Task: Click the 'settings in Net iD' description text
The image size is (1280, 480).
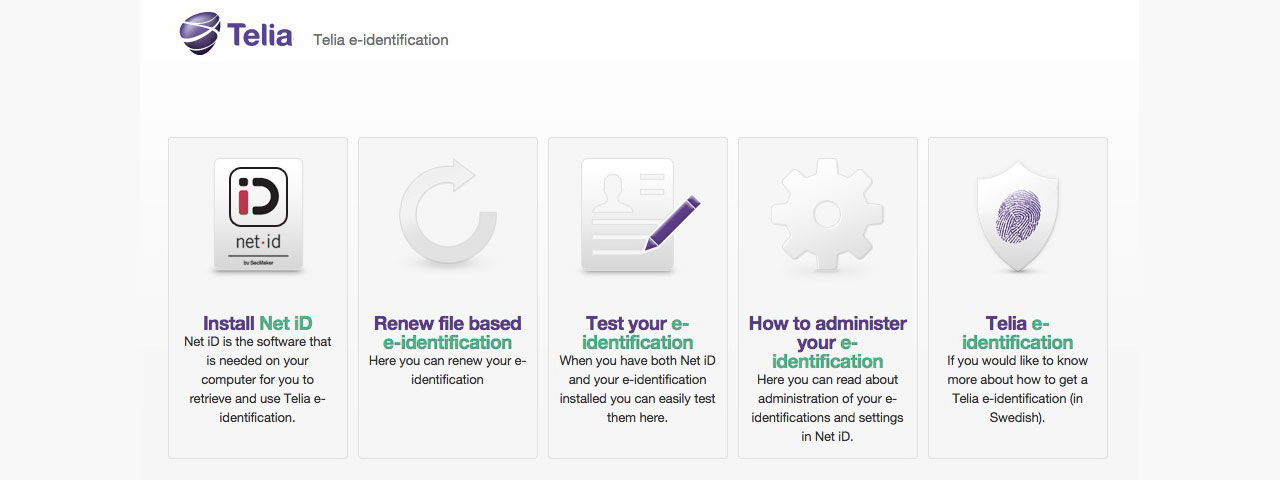Action: (x=827, y=427)
